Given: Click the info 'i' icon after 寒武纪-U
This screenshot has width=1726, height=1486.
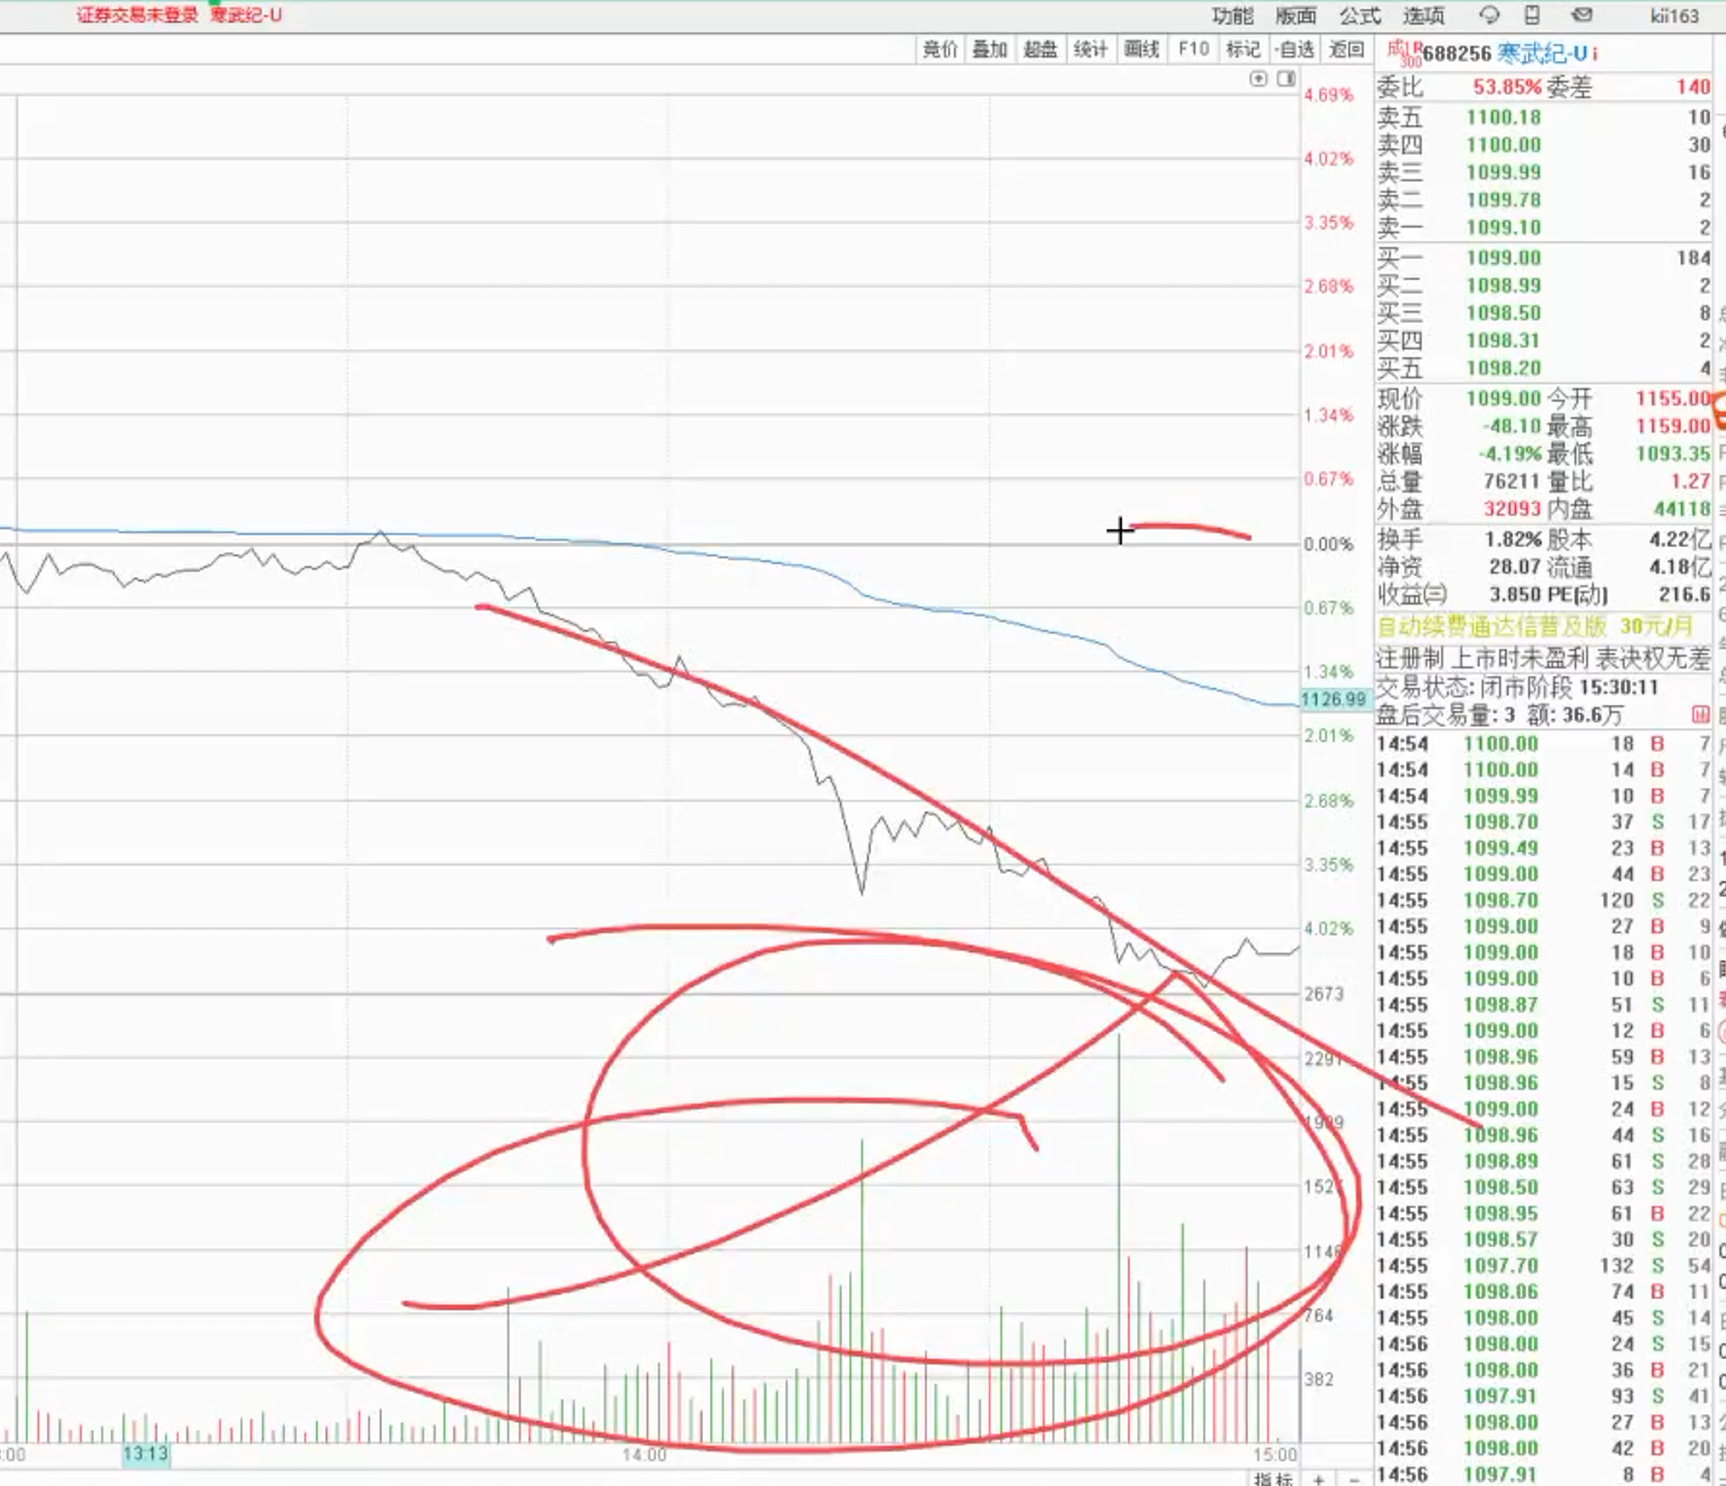Looking at the screenshot, I should [1595, 54].
